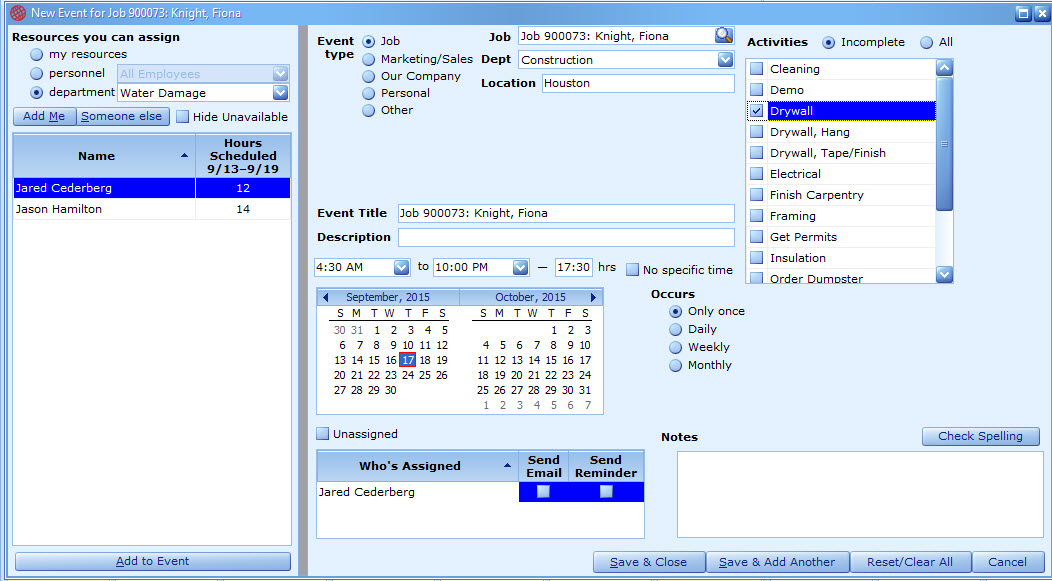Advance calendar to next month
Screen dimensions: 1052x581
pyautogui.click(x=593, y=297)
